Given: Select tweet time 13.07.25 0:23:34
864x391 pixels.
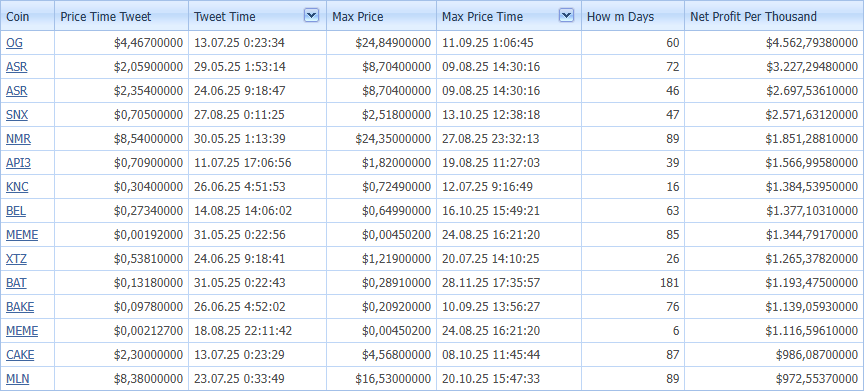Looking at the screenshot, I should (x=257, y=42).
